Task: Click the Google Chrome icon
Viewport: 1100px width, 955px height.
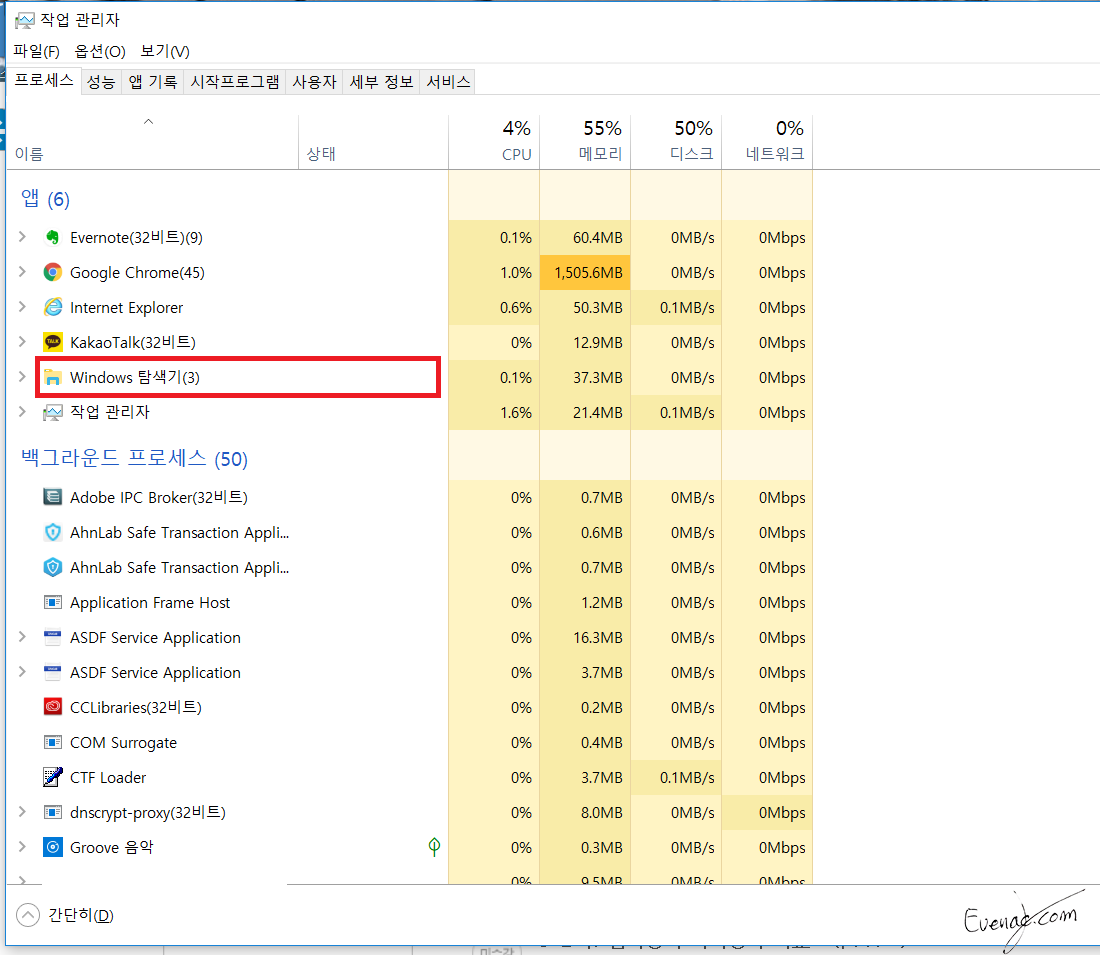Action: [x=53, y=272]
